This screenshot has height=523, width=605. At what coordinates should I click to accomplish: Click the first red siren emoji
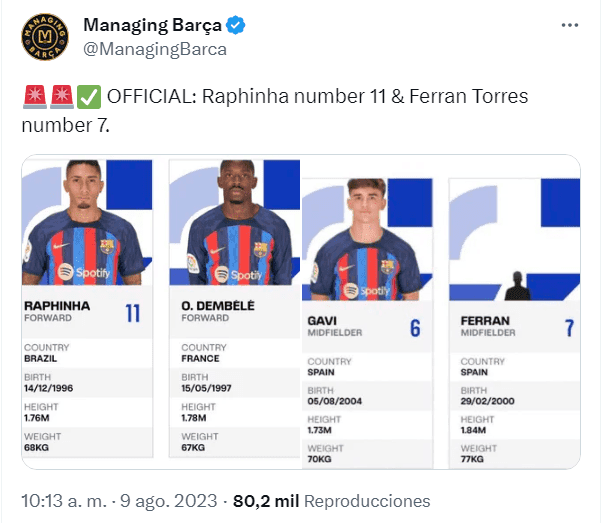[33, 97]
